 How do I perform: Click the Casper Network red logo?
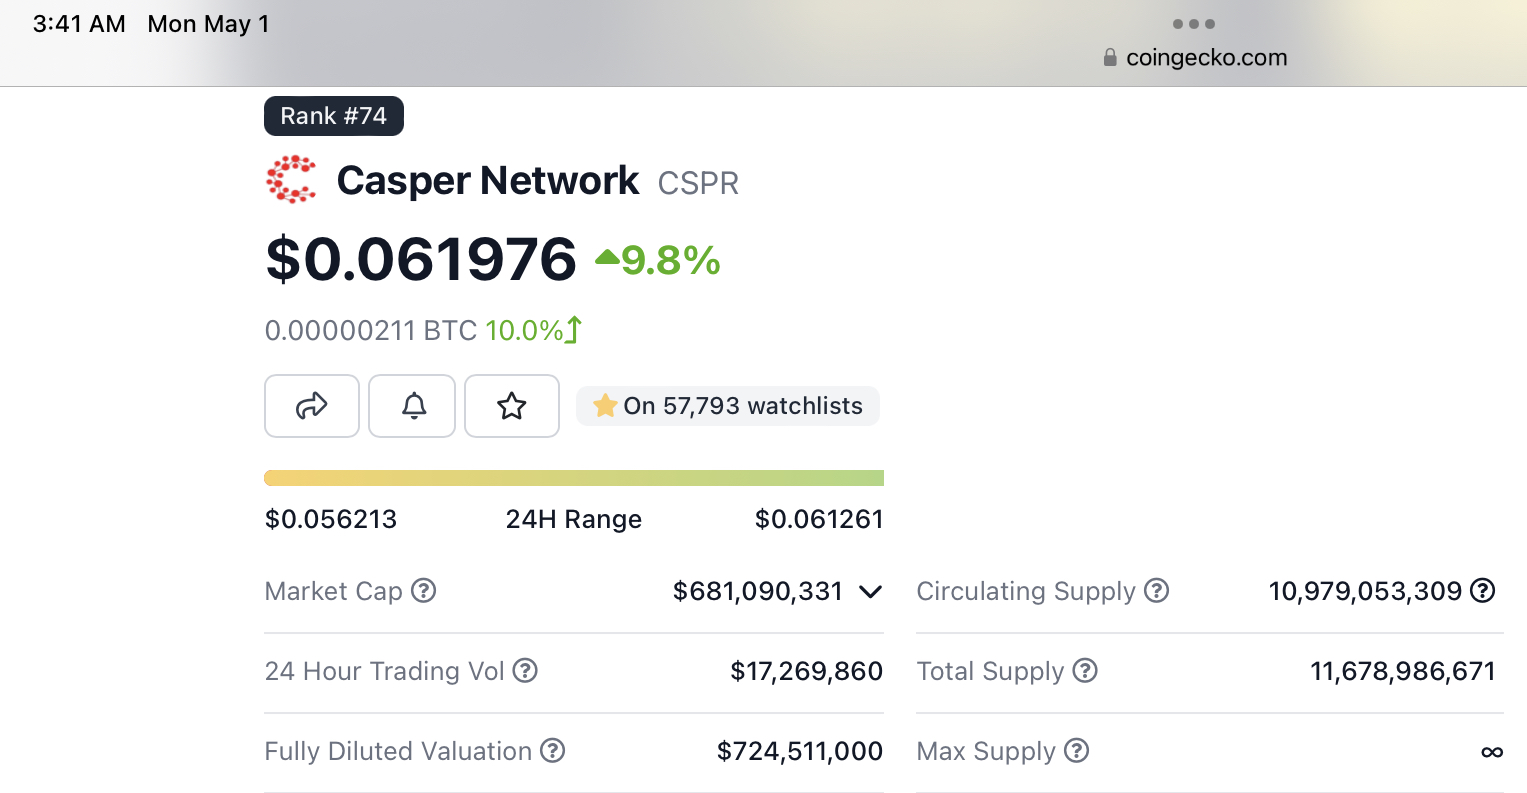[x=291, y=180]
